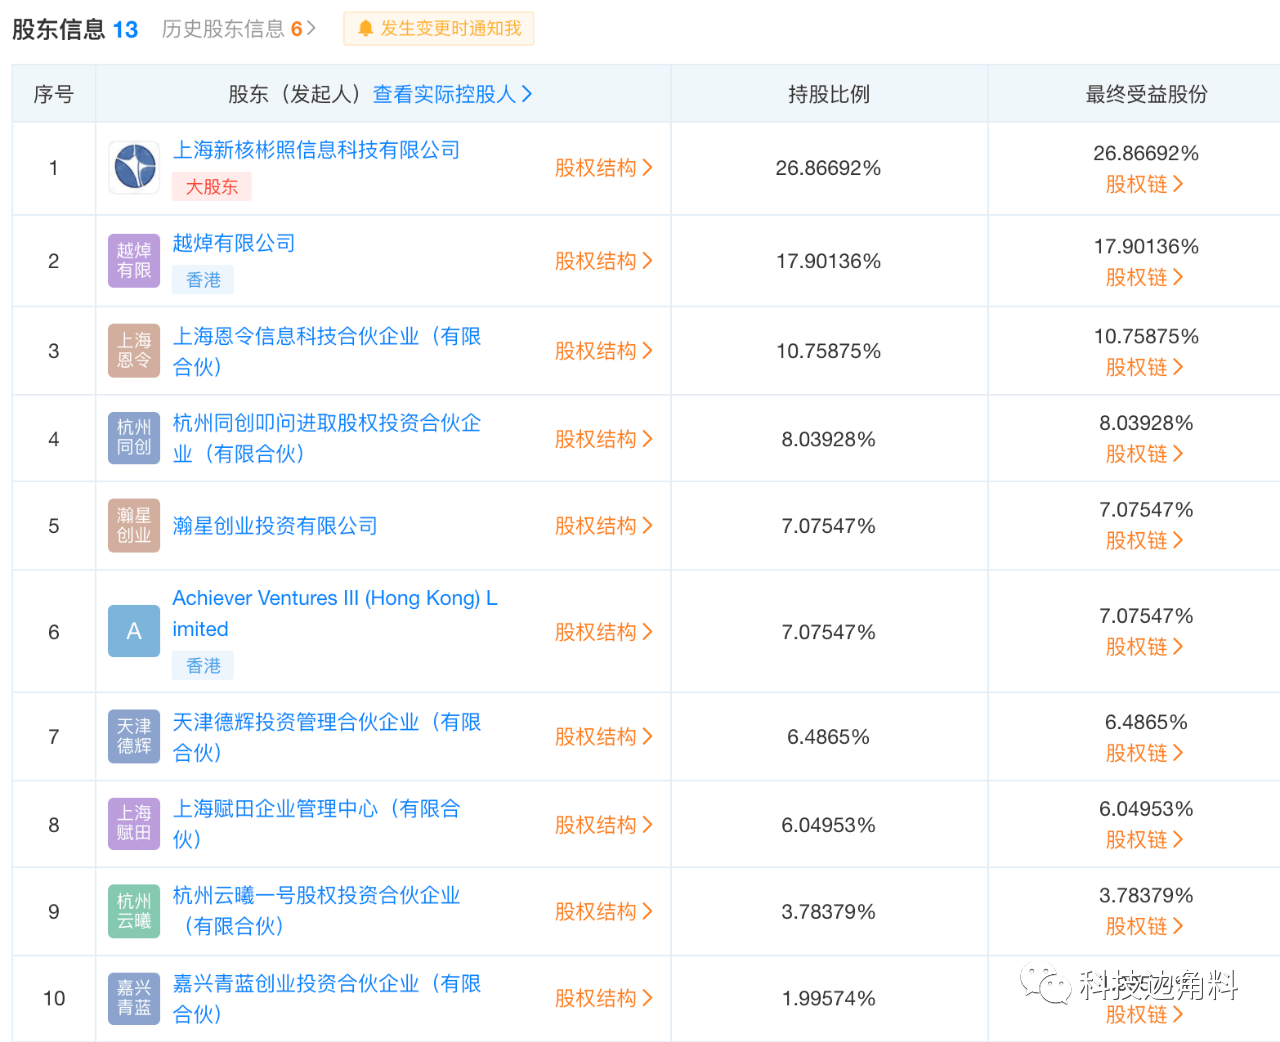This screenshot has height=1042, width=1280.
Task: Open 历史股东信息 6 tab
Action: pos(238,29)
